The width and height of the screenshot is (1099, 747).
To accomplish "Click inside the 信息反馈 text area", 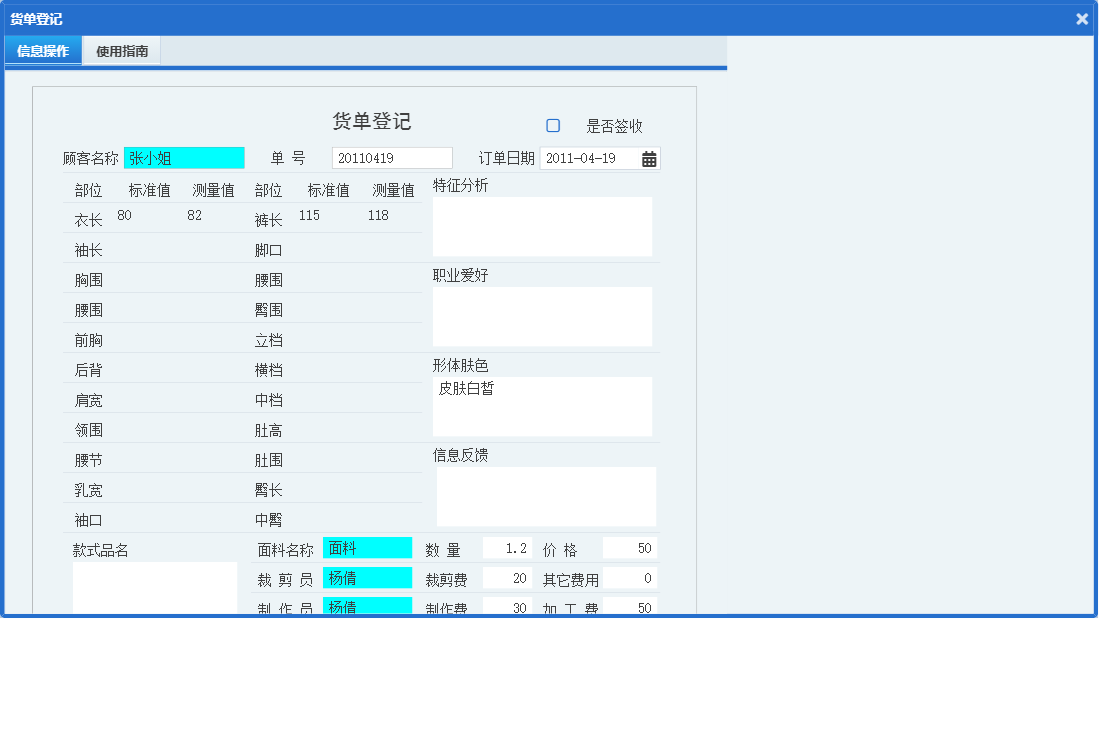I will (x=545, y=496).
